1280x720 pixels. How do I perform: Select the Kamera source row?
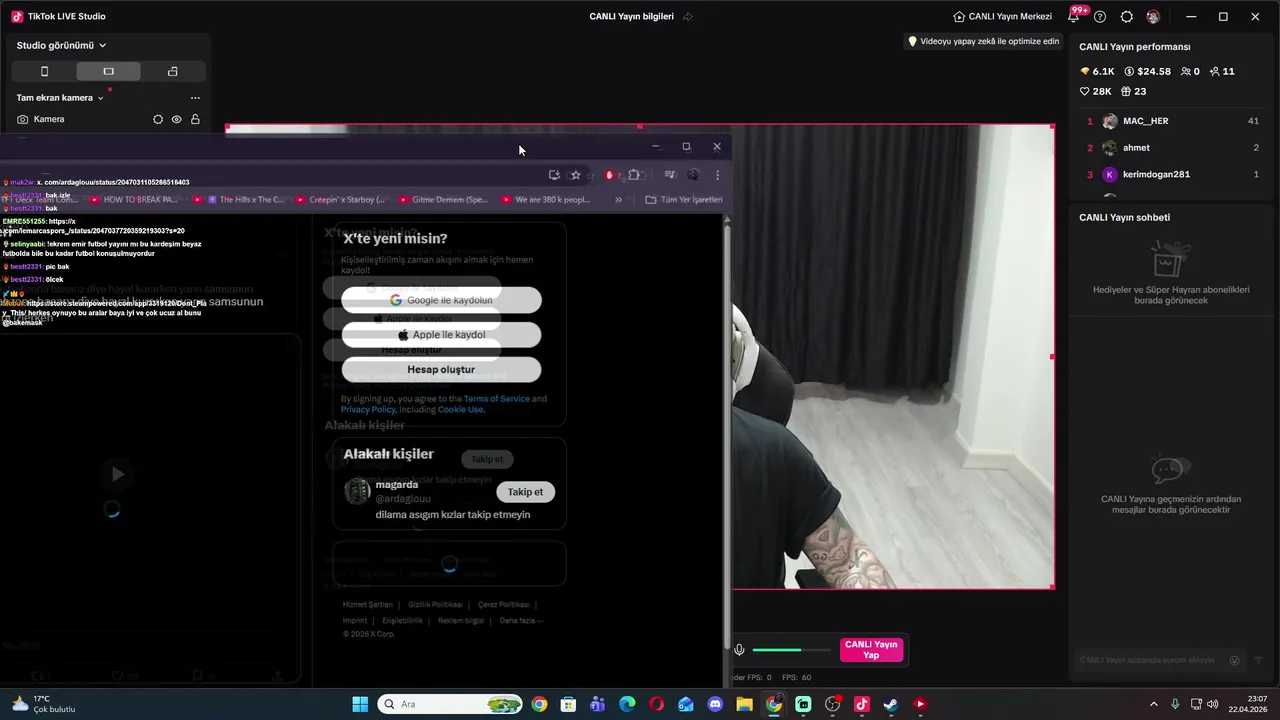click(108, 119)
